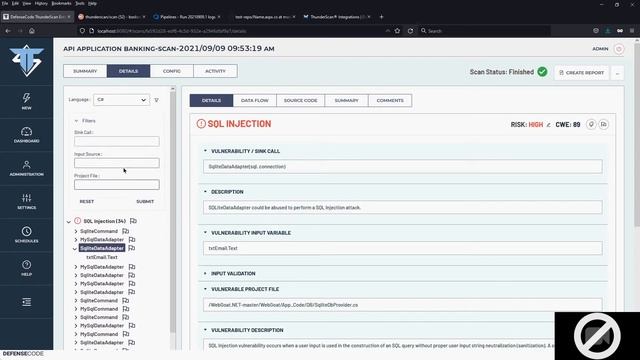This screenshot has height=360, width=640.
Task: Click the main page vertical scrollbar
Action: click(637, 135)
